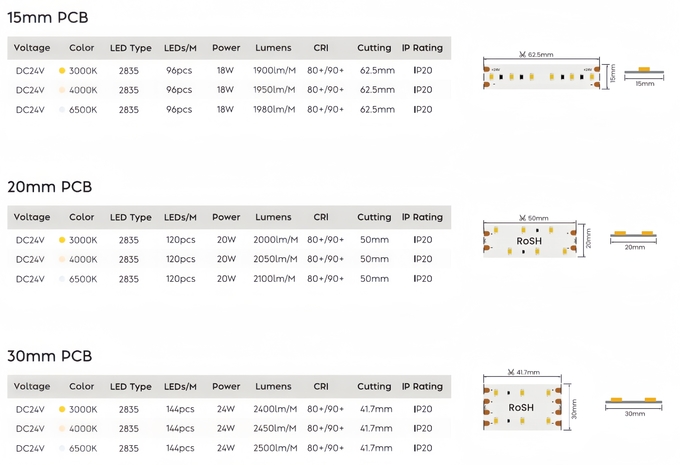Click '50mm' dimension label above 20mm strip diagram

tap(538, 218)
